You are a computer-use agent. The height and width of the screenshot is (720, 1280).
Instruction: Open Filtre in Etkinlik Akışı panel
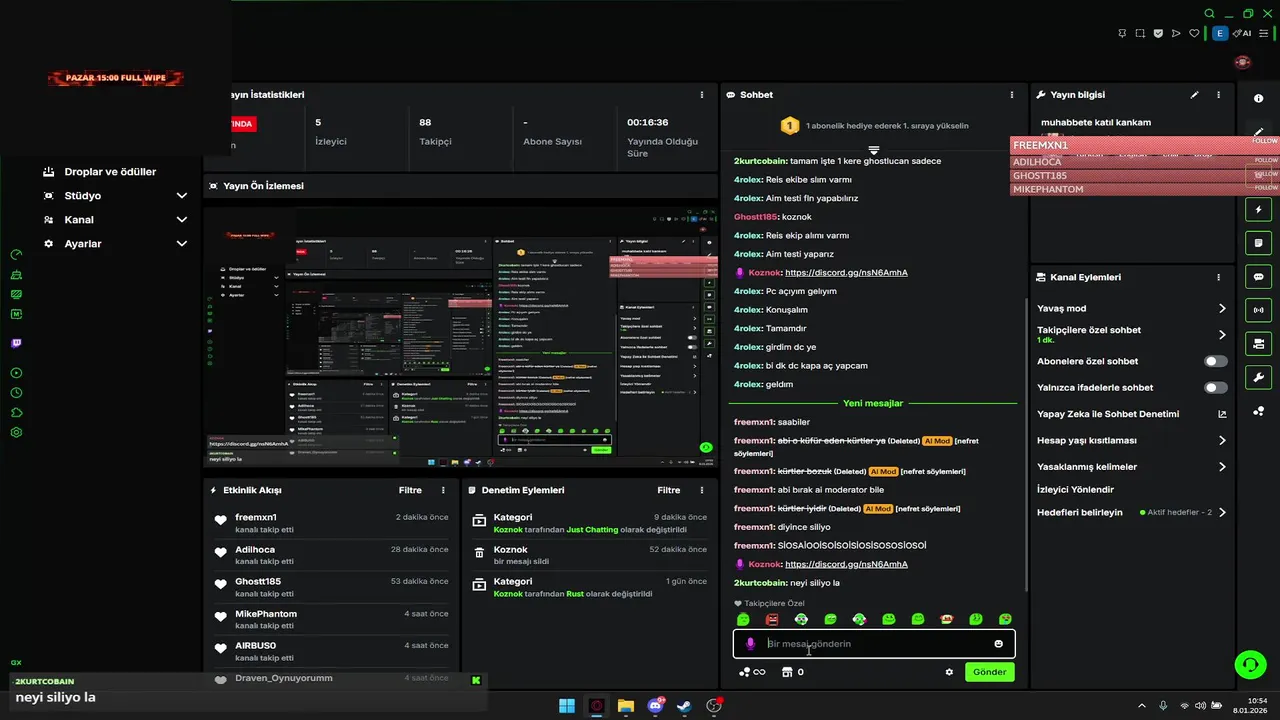(410, 491)
